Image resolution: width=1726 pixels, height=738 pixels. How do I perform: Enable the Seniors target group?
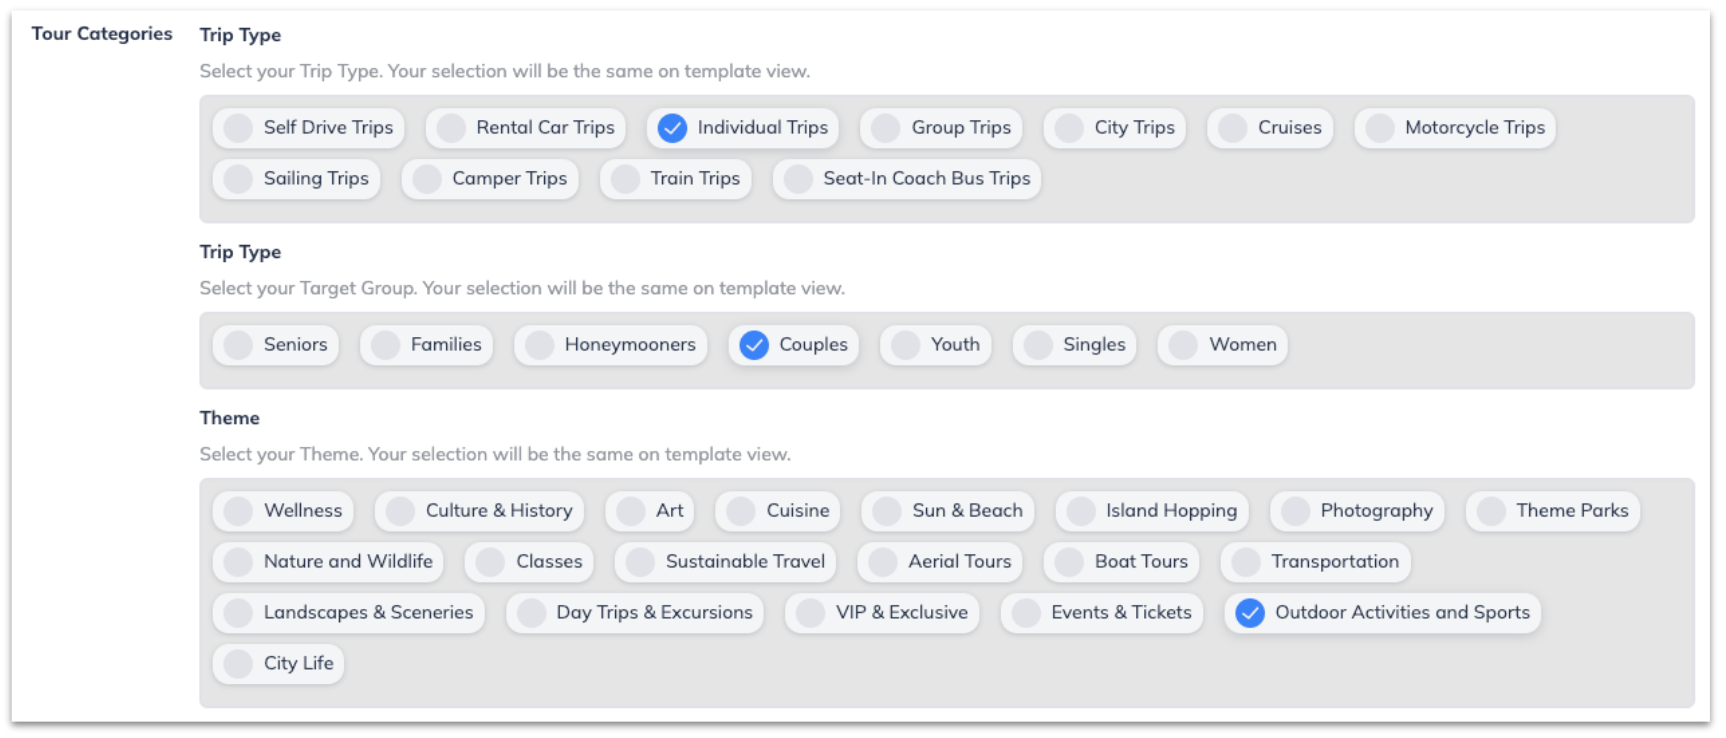click(x=276, y=345)
